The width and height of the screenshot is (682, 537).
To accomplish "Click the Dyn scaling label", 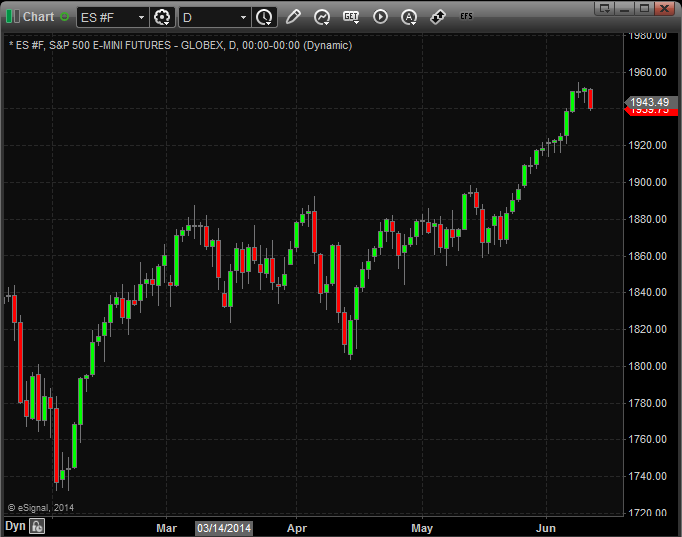I will point(15,526).
